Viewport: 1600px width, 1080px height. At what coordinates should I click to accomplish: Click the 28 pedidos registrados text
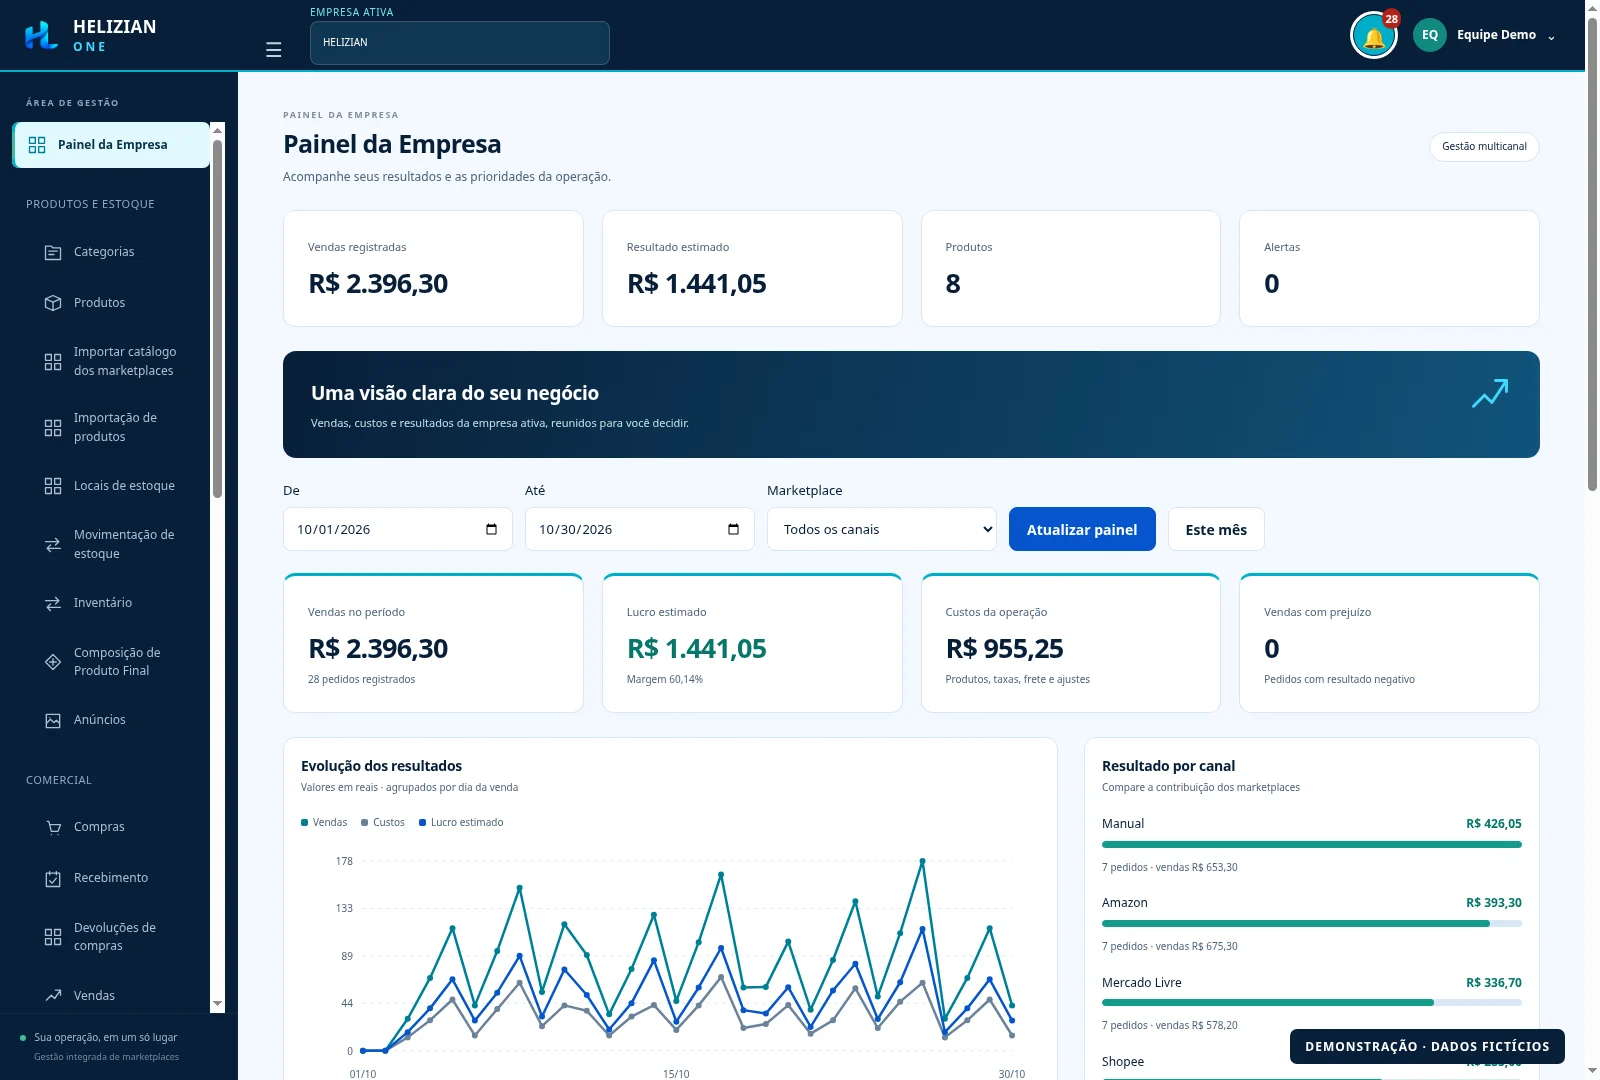click(361, 680)
